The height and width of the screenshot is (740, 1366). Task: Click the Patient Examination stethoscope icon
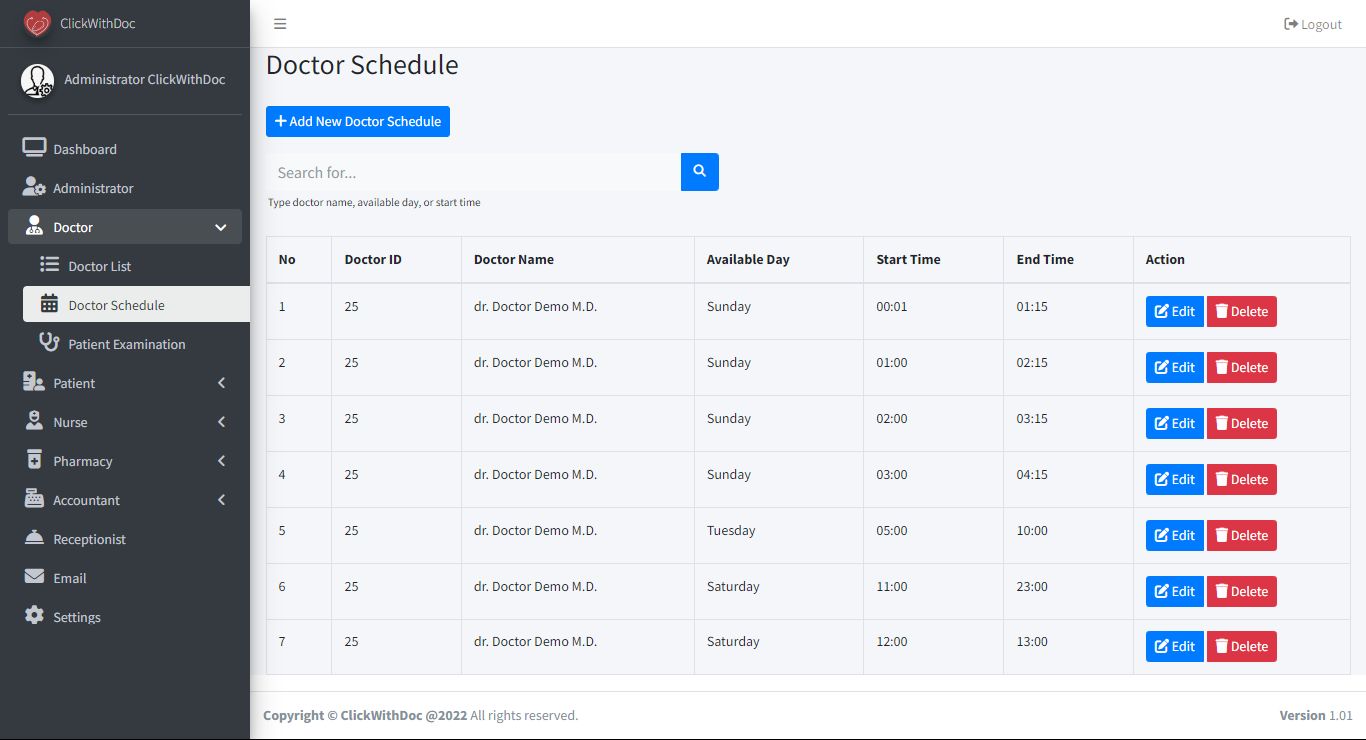click(x=49, y=343)
